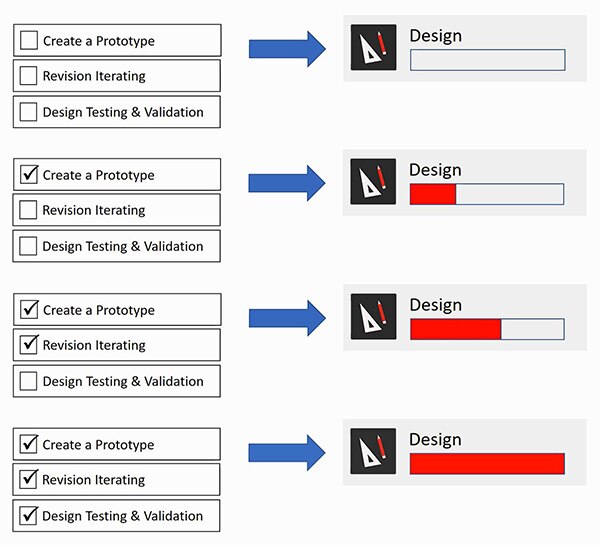Click the fully red Design progress bar

pos(487,463)
